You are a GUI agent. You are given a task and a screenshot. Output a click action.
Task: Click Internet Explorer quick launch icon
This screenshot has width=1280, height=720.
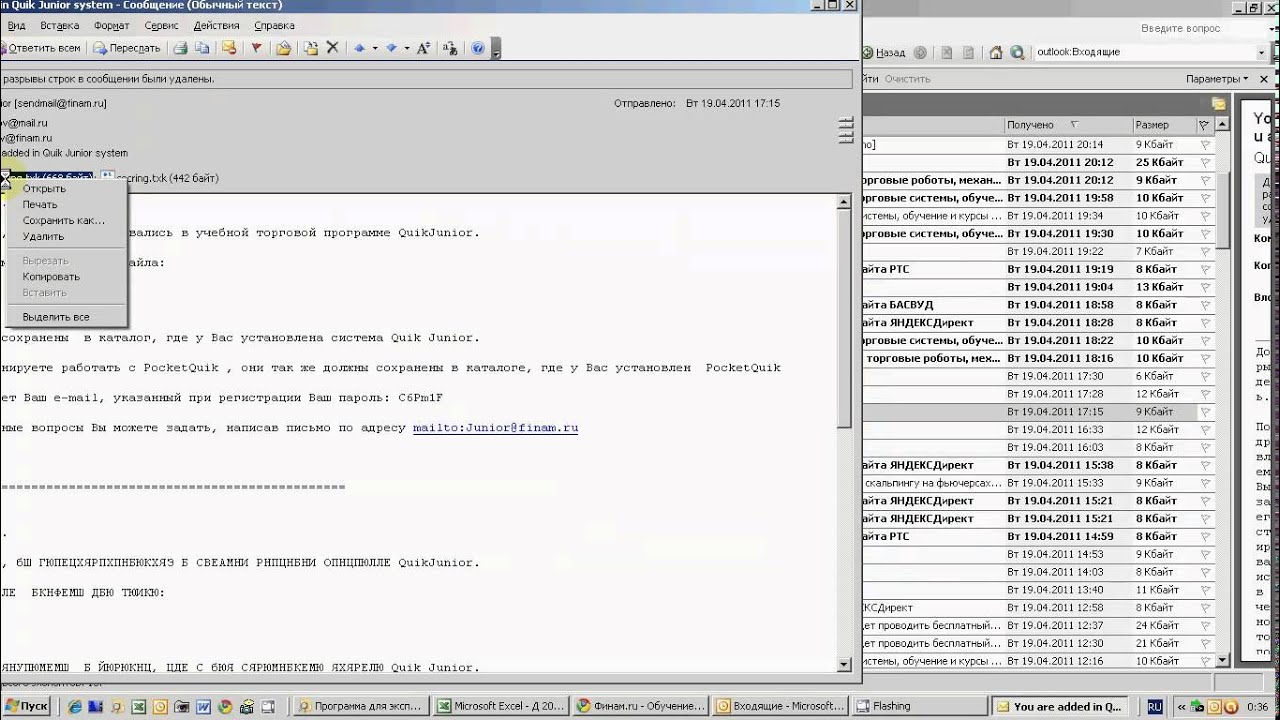(x=75, y=706)
